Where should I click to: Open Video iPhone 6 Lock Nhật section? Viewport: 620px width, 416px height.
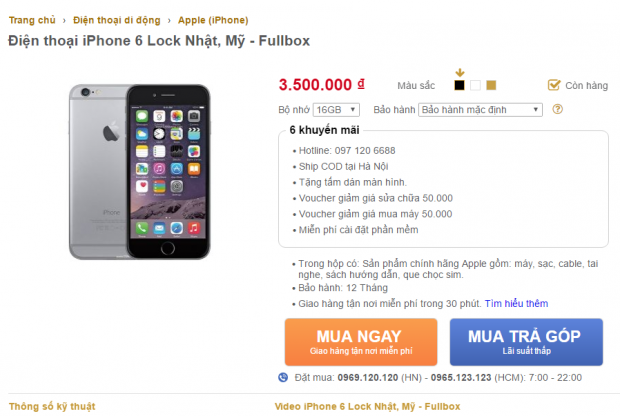[x=367, y=407]
